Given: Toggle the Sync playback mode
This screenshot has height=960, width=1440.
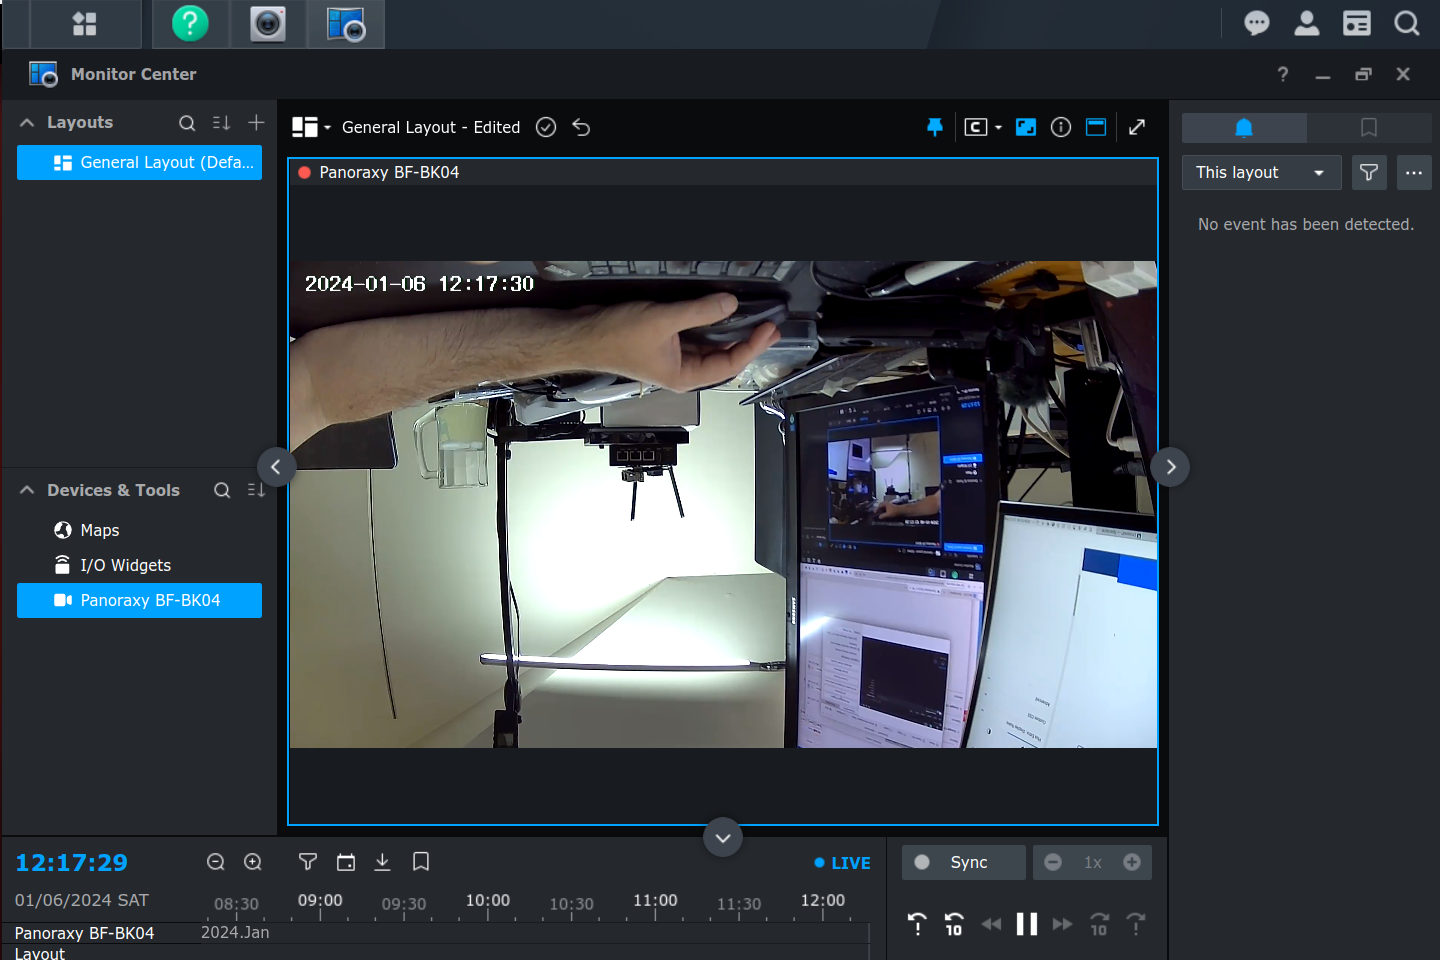Looking at the screenshot, I should (x=963, y=862).
